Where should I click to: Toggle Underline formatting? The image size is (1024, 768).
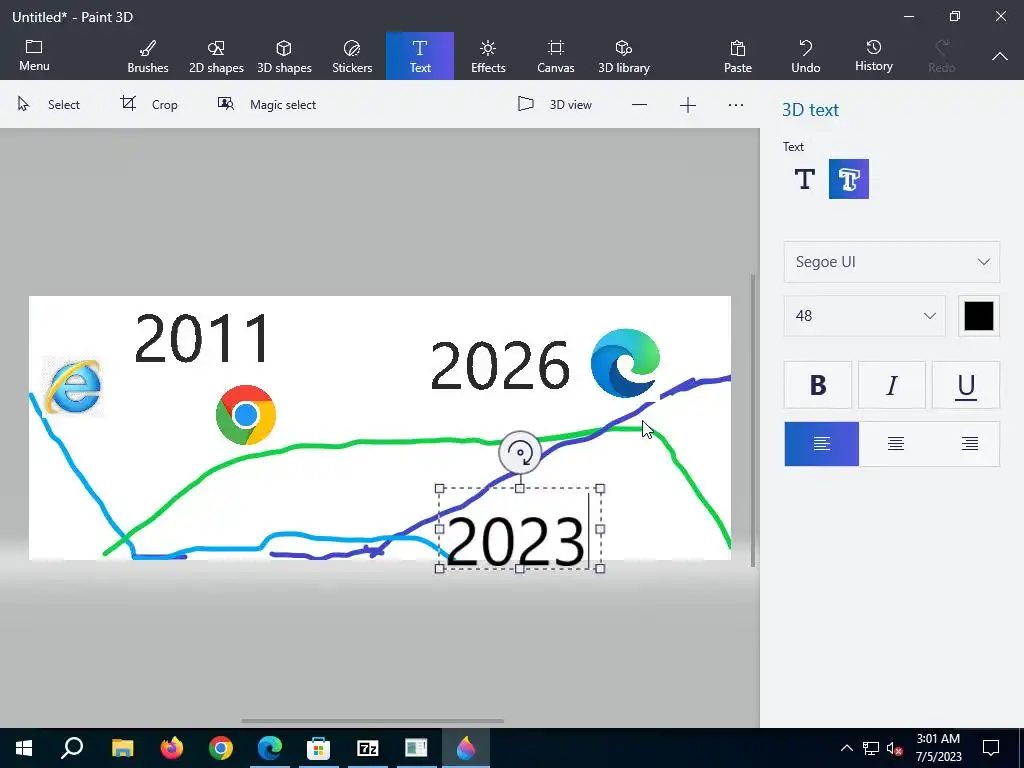(965, 385)
